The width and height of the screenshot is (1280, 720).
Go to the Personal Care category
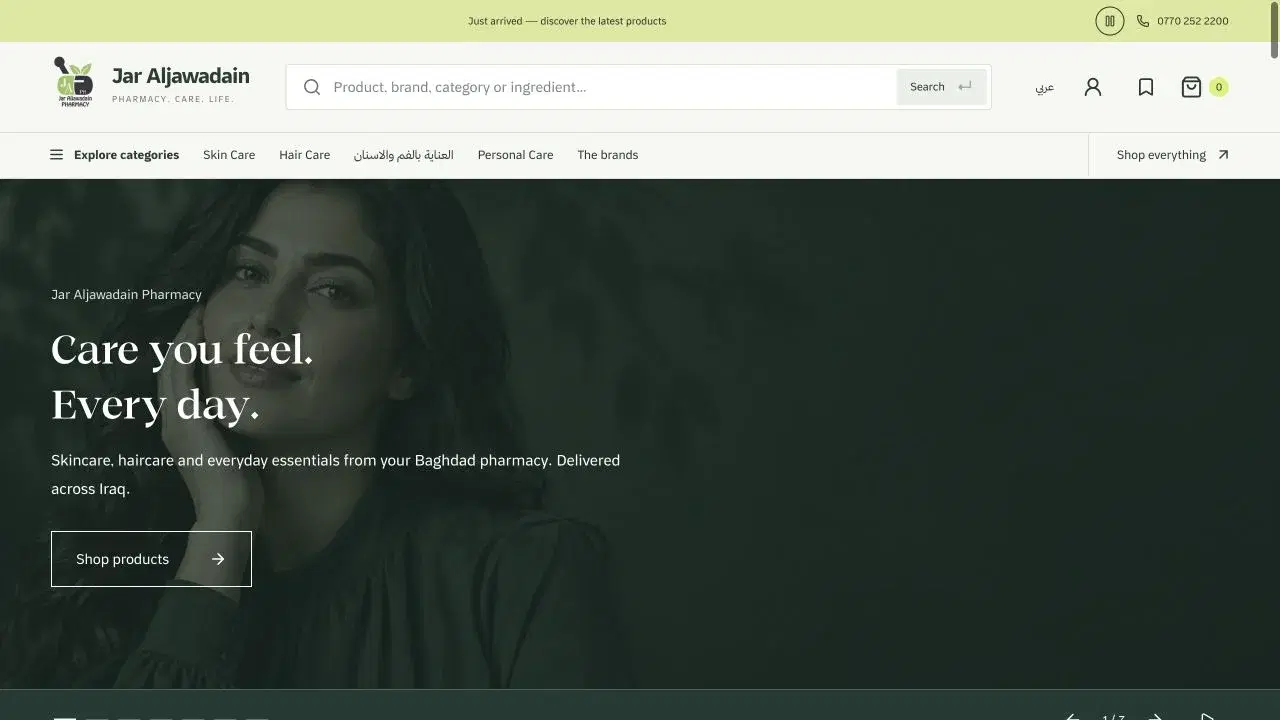pyautogui.click(x=515, y=155)
